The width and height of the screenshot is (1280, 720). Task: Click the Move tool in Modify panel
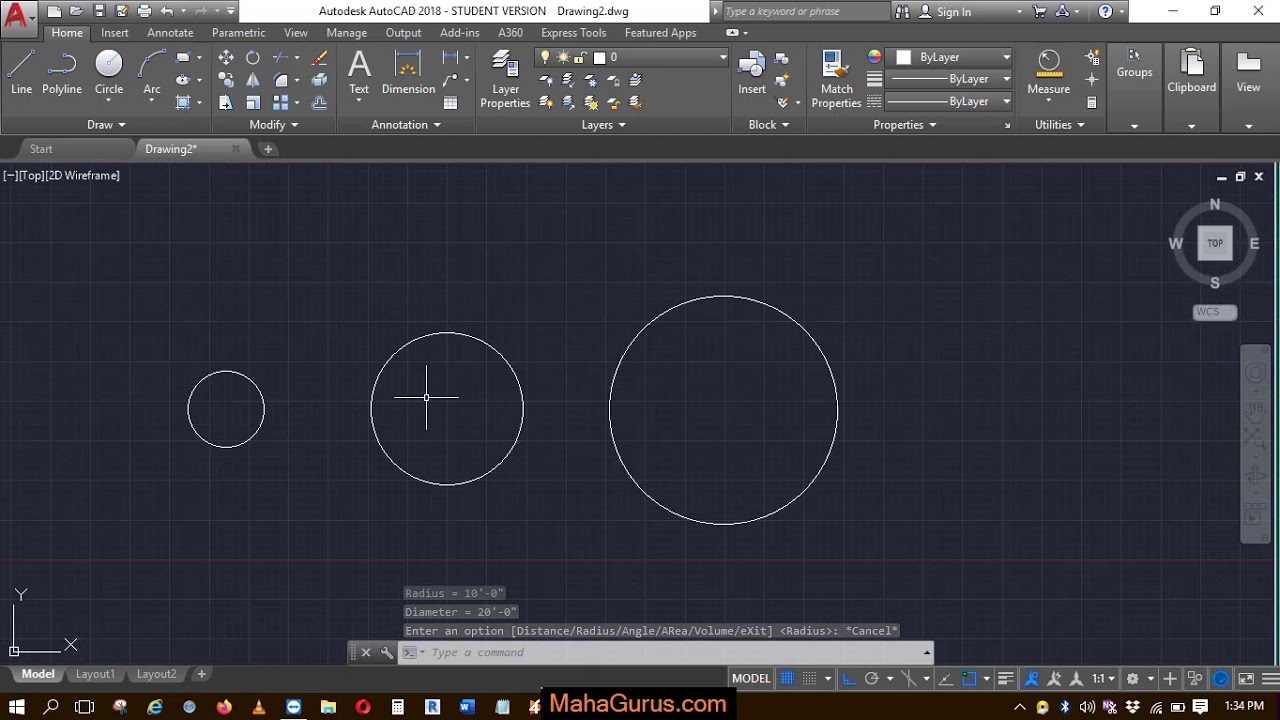(x=226, y=58)
